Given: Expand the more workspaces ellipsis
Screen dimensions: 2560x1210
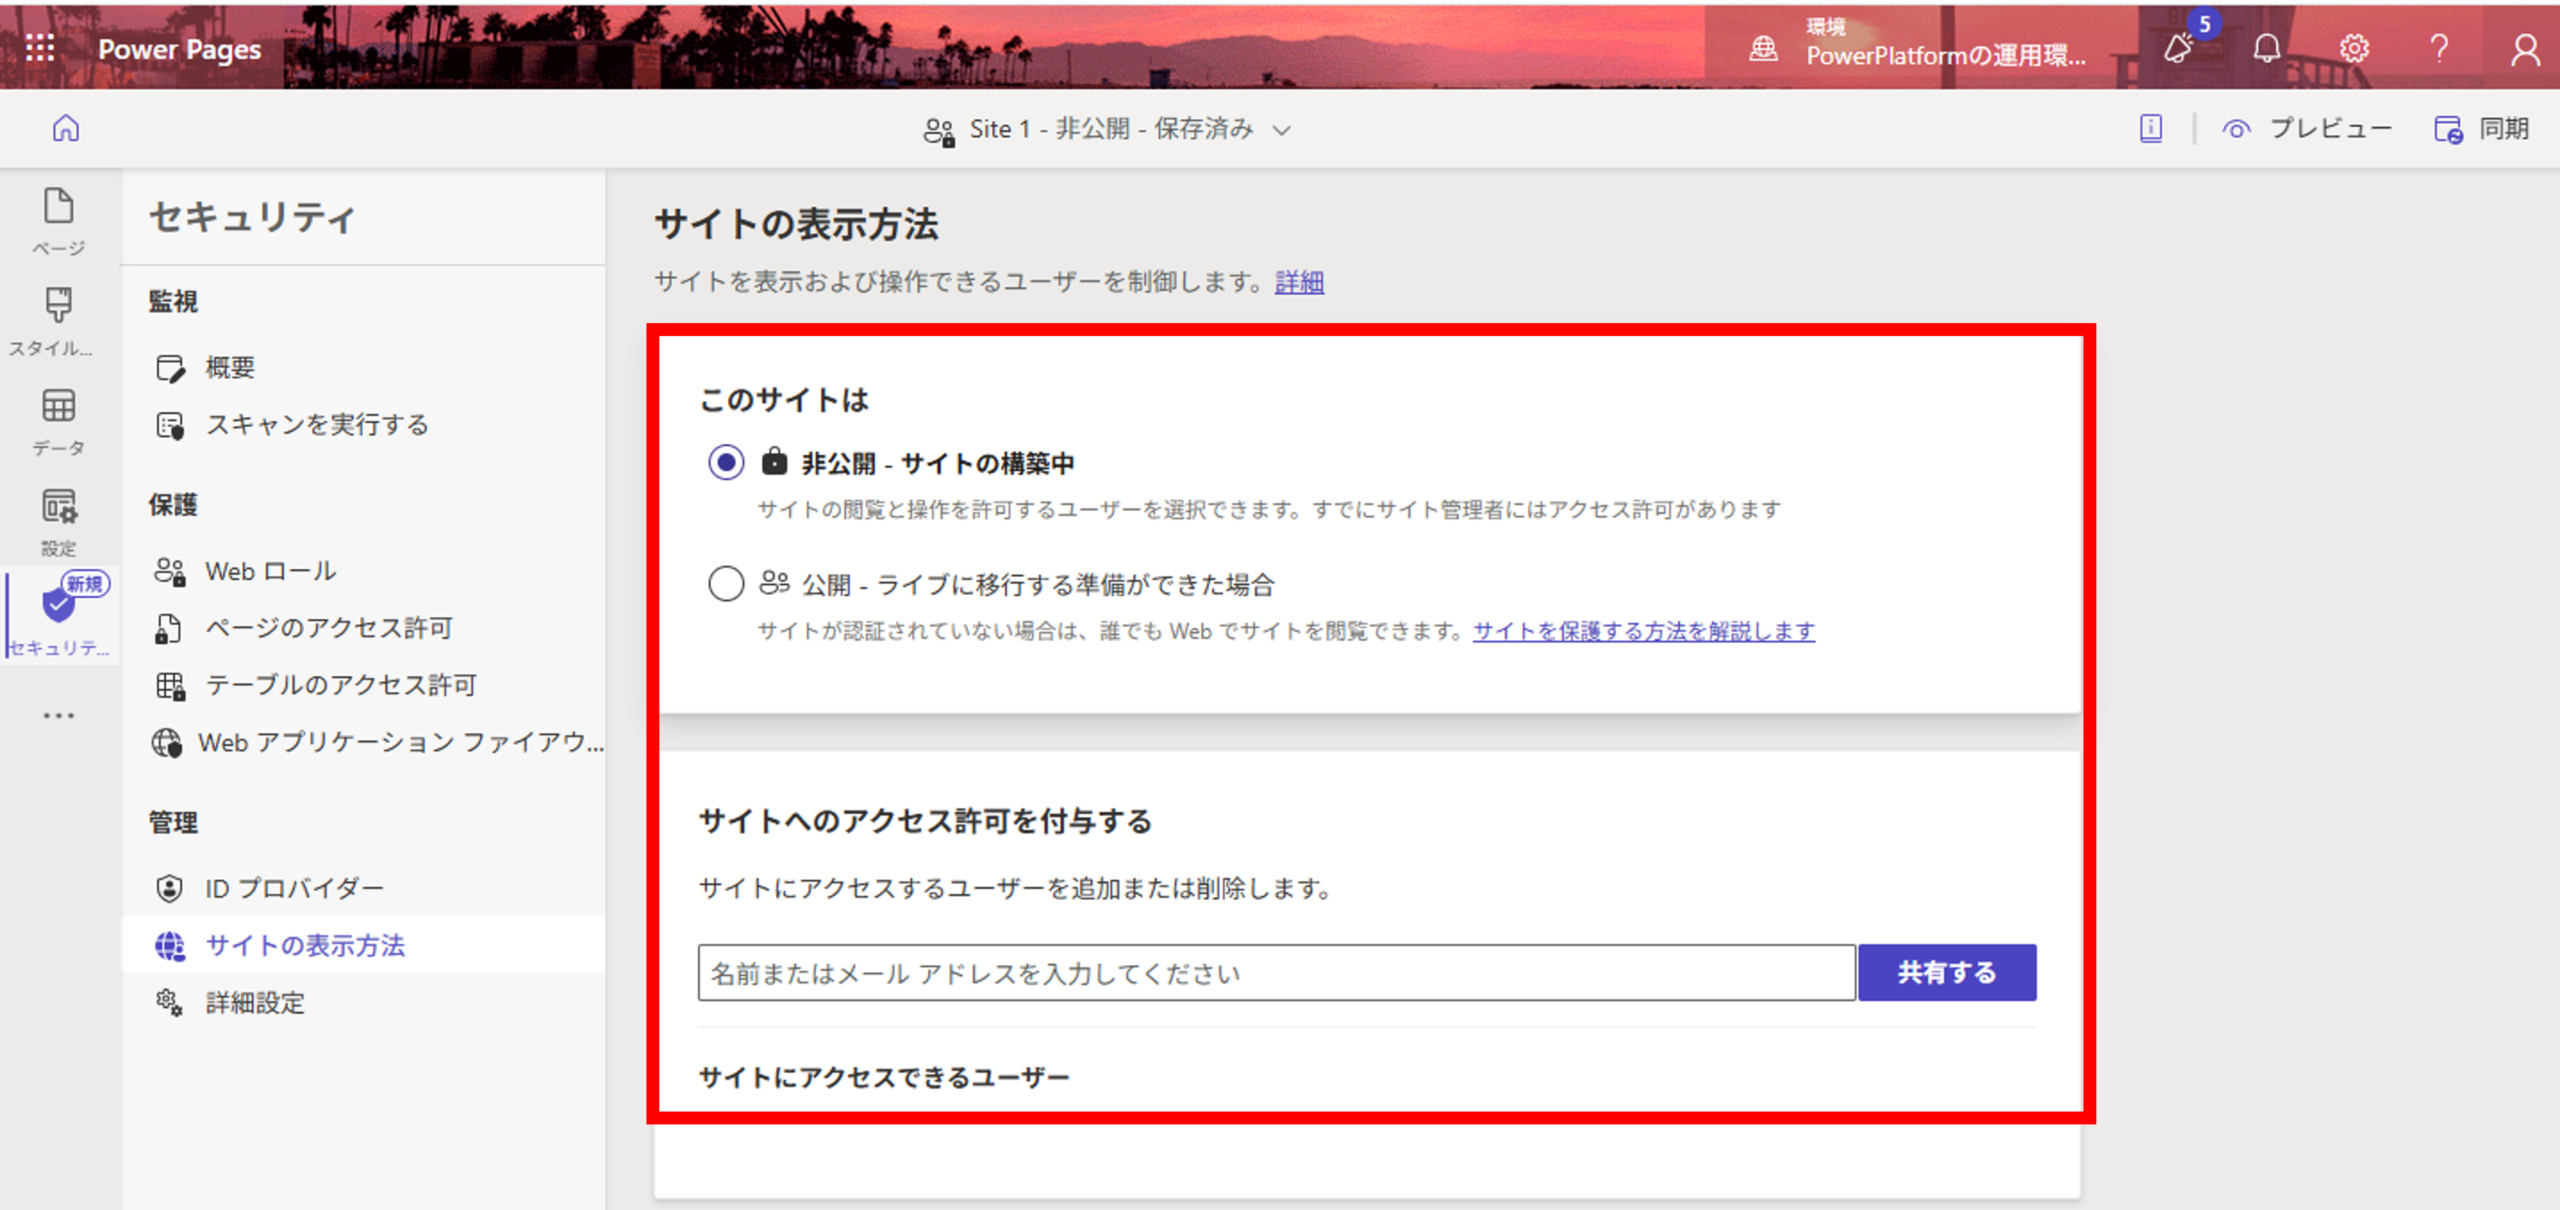Looking at the screenshot, I should point(58,716).
